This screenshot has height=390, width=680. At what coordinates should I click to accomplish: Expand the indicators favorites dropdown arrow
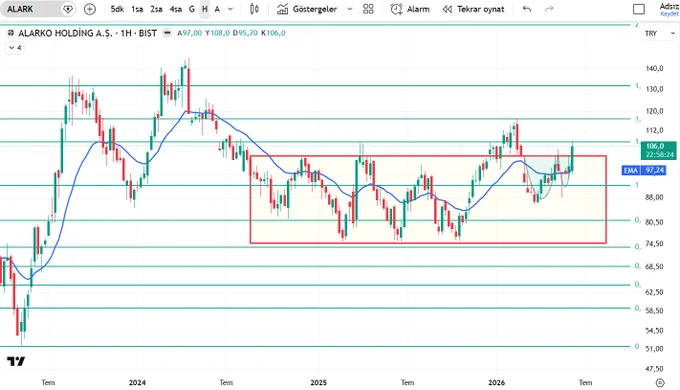click(x=350, y=9)
